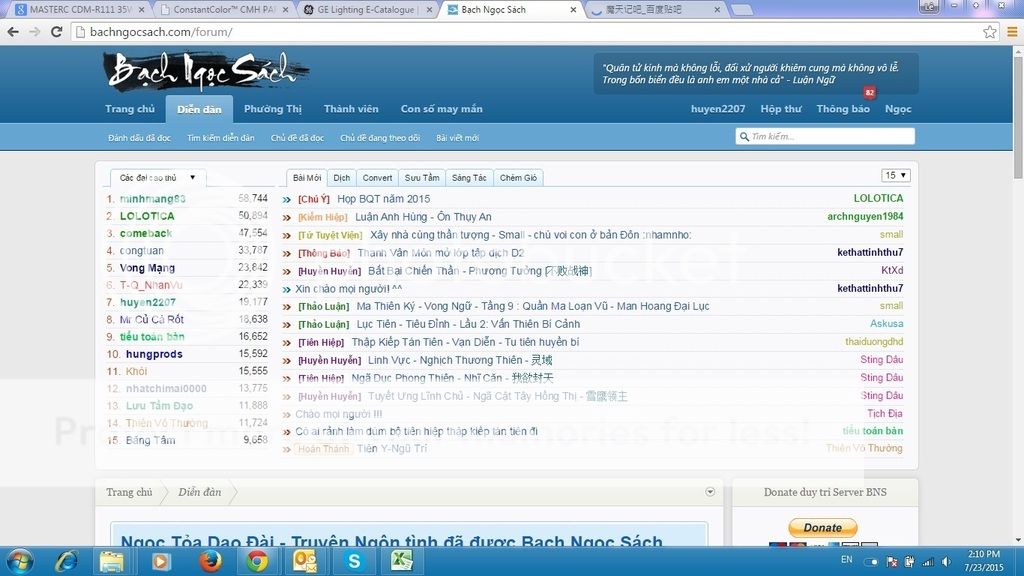The height and width of the screenshot is (576, 1024).
Task: Open Outlook taskbar icon
Action: (305, 562)
